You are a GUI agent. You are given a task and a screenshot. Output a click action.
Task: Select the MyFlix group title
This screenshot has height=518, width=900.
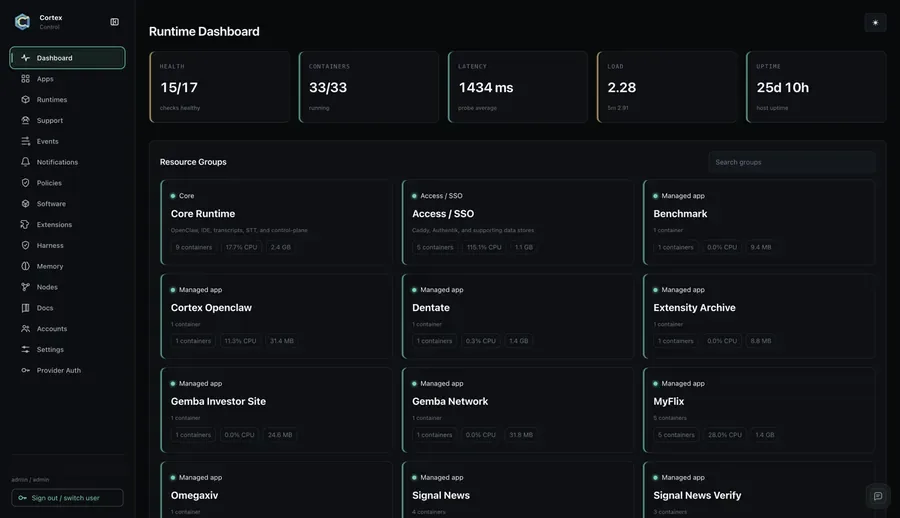tap(669, 401)
